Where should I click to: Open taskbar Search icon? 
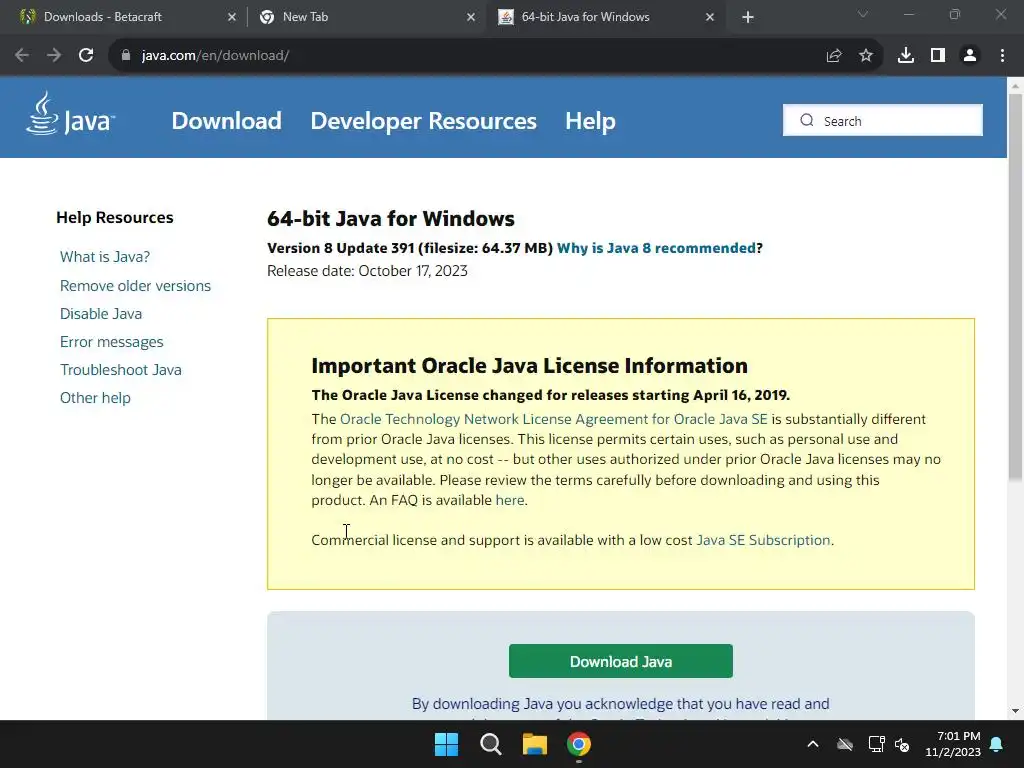[x=490, y=744]
